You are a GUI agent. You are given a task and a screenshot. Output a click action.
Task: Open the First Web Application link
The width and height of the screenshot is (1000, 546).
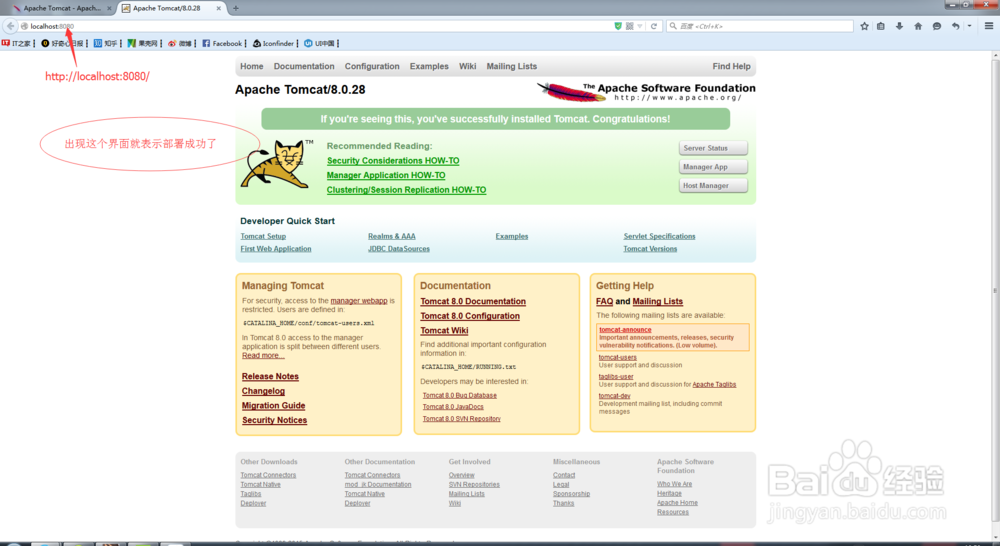pyautogui.click(x=276, y=249)
